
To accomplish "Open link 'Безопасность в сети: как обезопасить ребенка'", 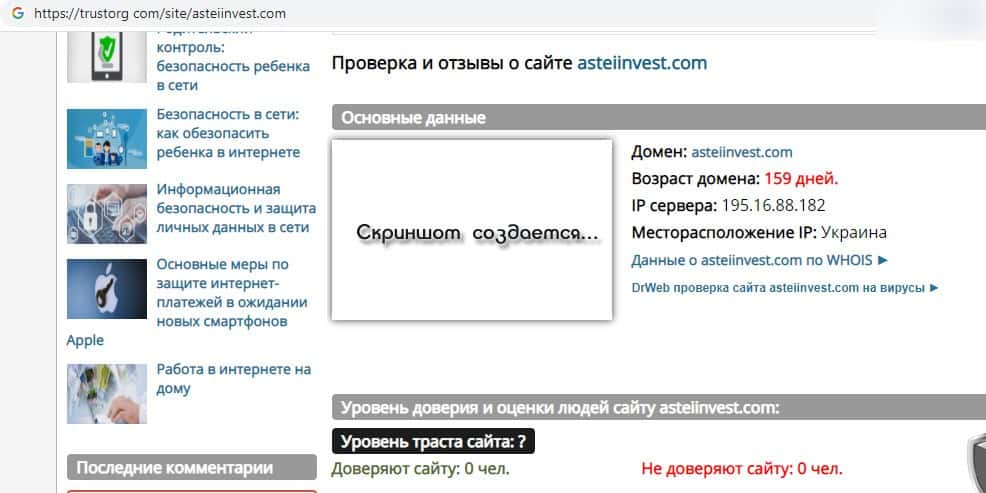I will (x=228, y=133).
